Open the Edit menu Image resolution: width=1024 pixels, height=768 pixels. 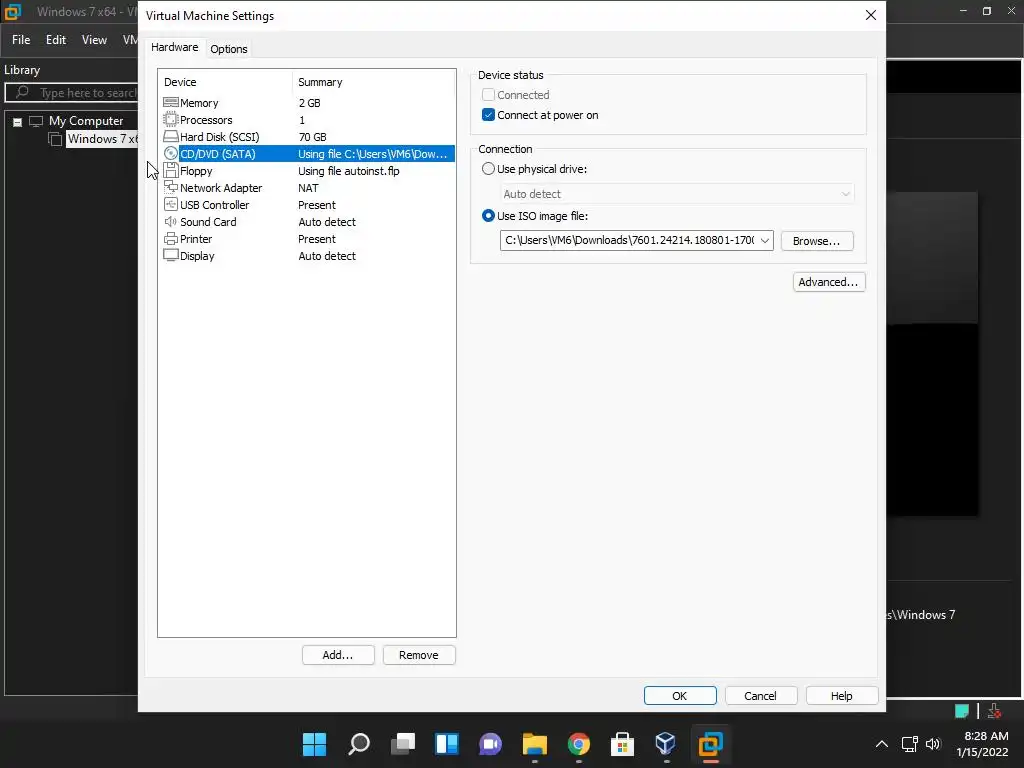(x=56, y=40)
